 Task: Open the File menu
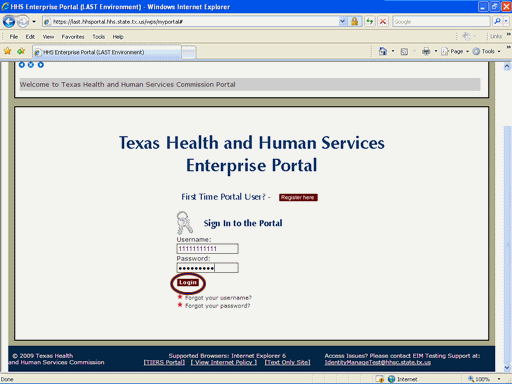14,37
